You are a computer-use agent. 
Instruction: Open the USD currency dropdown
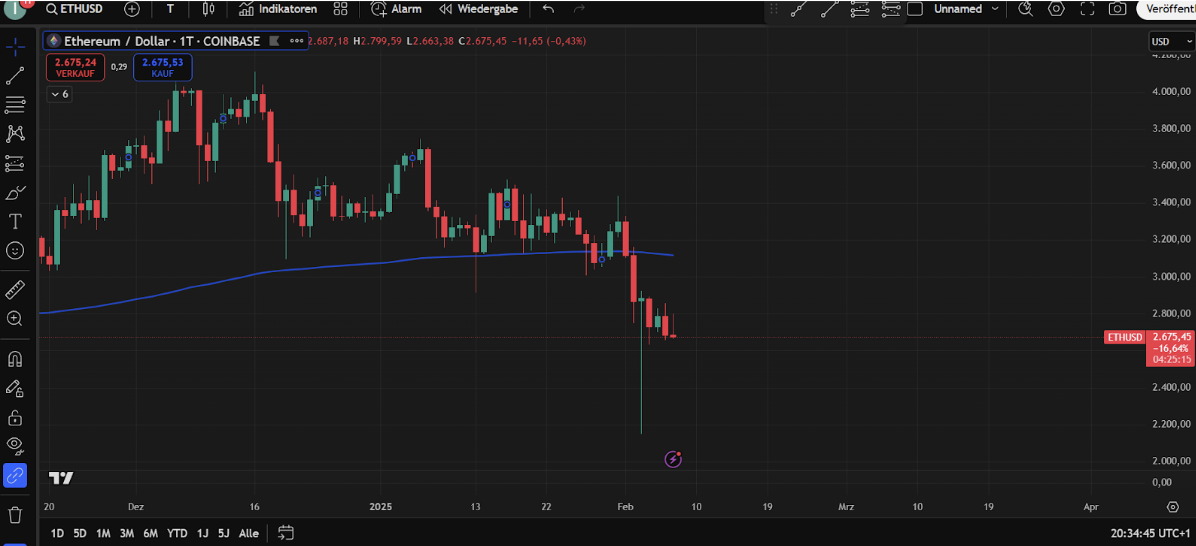pyautogui.click(x=1167, y=42)
